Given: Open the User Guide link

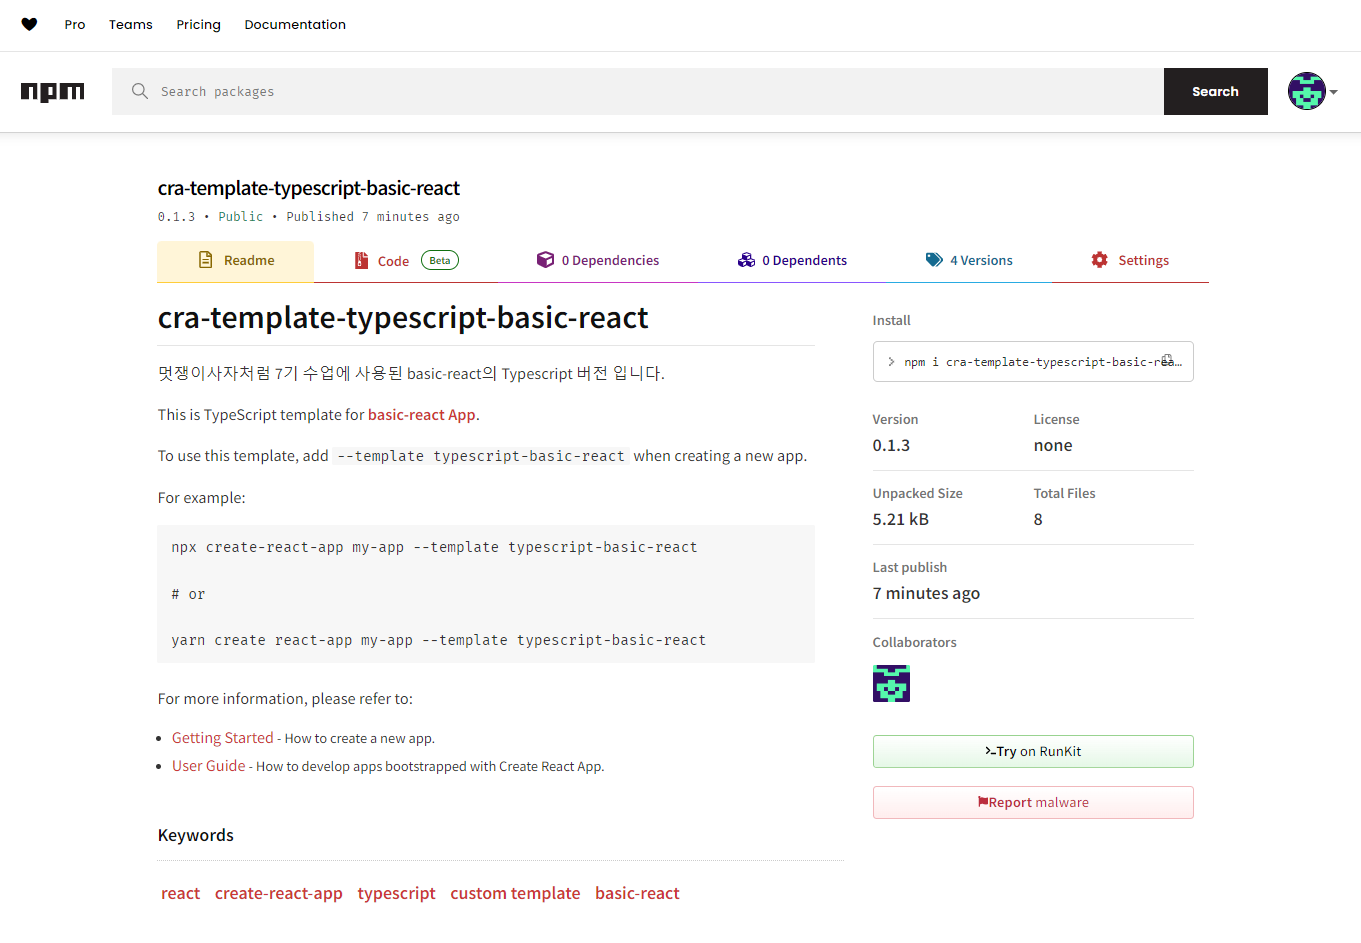Looking at the screenshot, I should [208, 766].
